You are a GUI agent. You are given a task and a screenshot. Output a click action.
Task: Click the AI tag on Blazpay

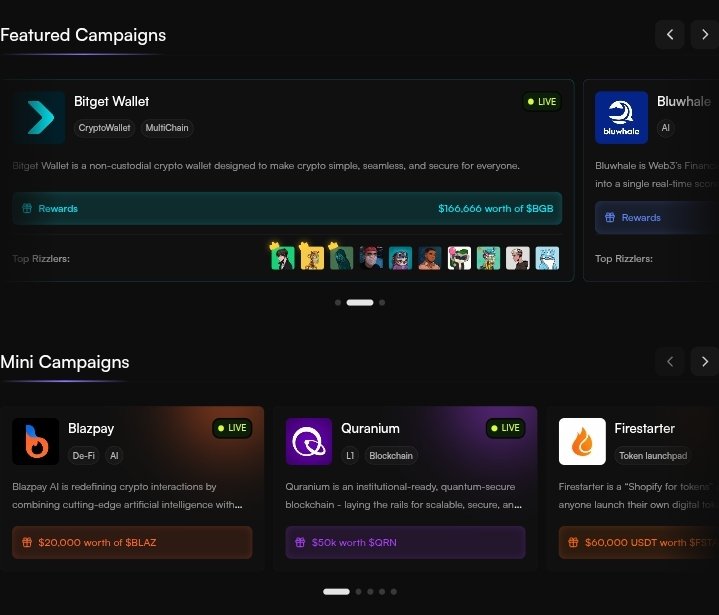(x=114, y=455)
